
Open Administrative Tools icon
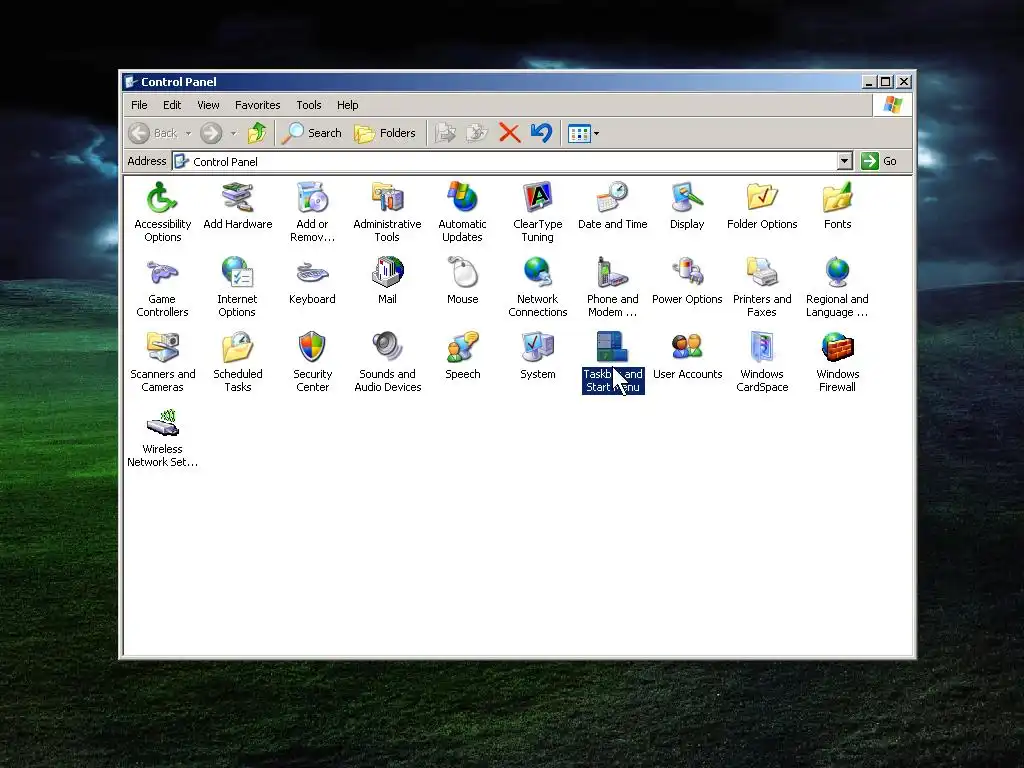point(387,198)
